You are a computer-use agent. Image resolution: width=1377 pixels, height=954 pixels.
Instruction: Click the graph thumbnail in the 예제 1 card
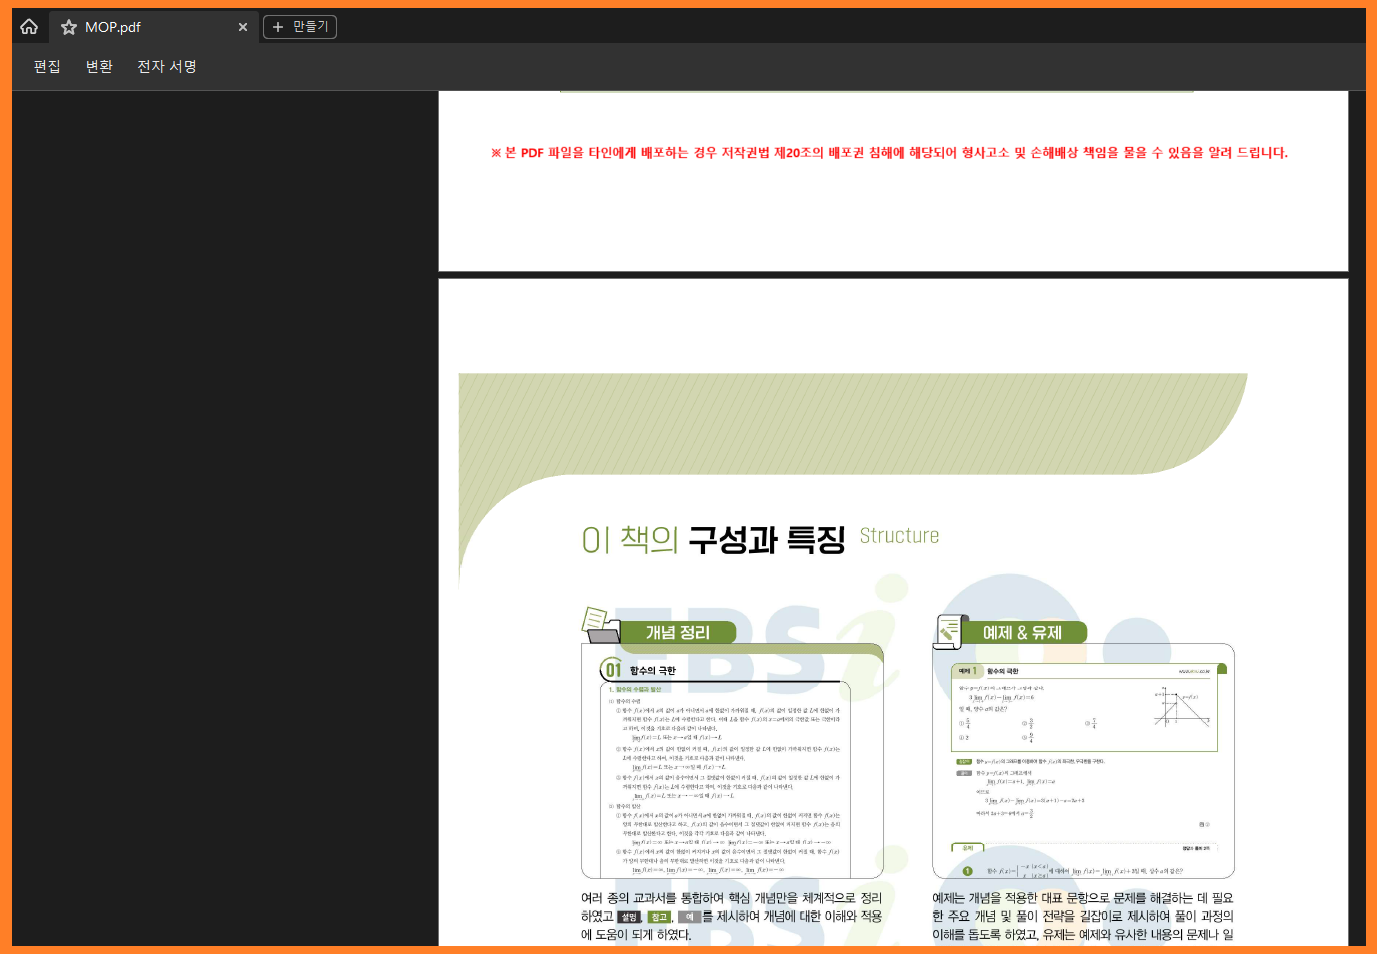pos(1183,704)
